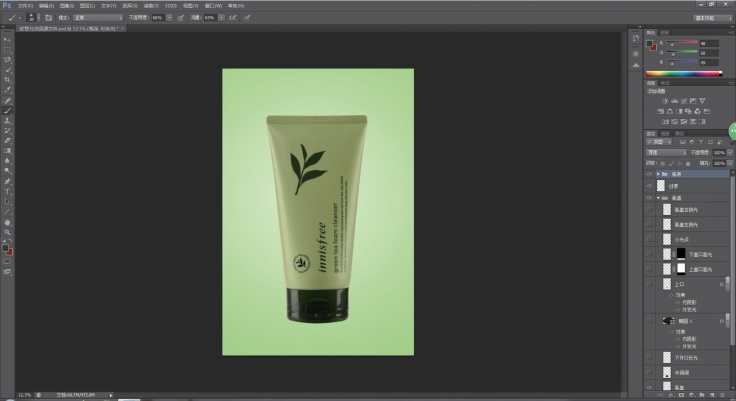Show the 上盖口遮光 layer visibility box
This screenshot has height=401, width=736.
point(649,269)
